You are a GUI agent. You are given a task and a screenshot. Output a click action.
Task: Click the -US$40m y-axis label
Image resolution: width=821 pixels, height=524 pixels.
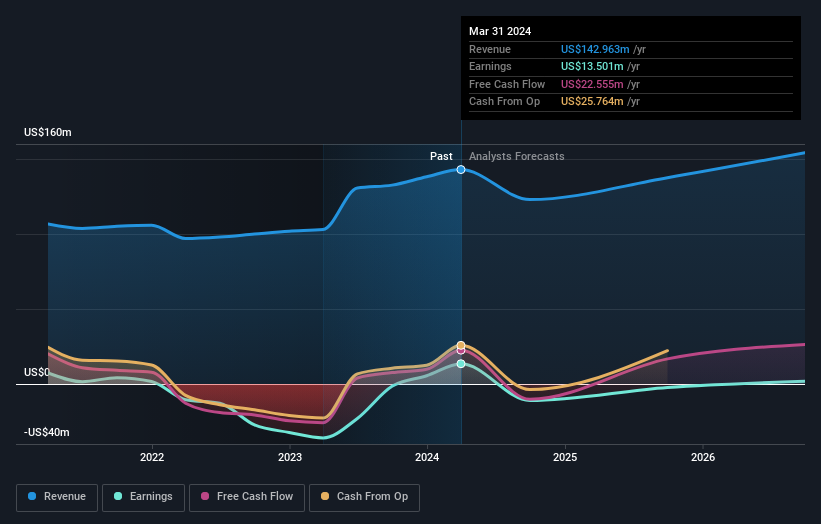(47, 432)
